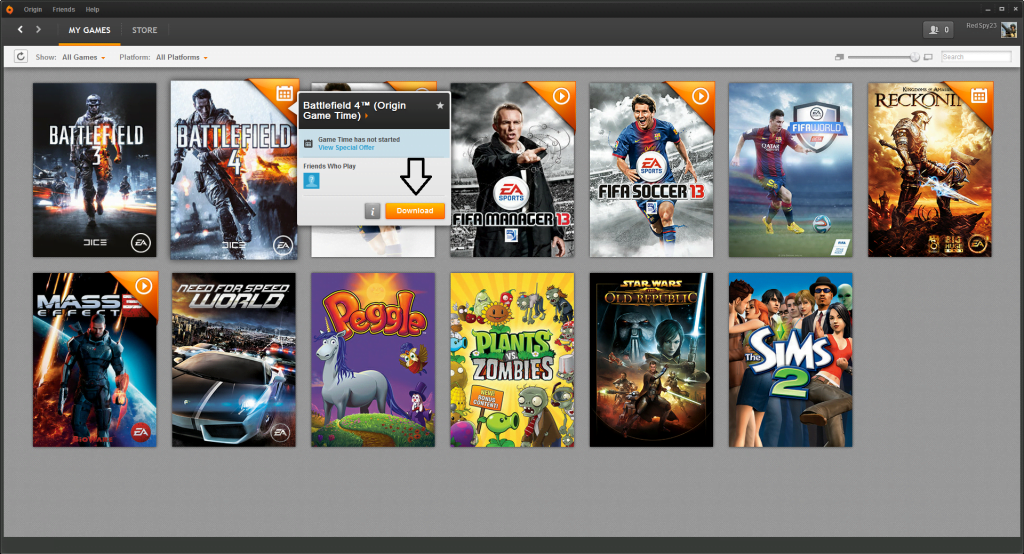The image size is (1024, 554).
Task: Select the Peggle game tile
Action: 373,360
